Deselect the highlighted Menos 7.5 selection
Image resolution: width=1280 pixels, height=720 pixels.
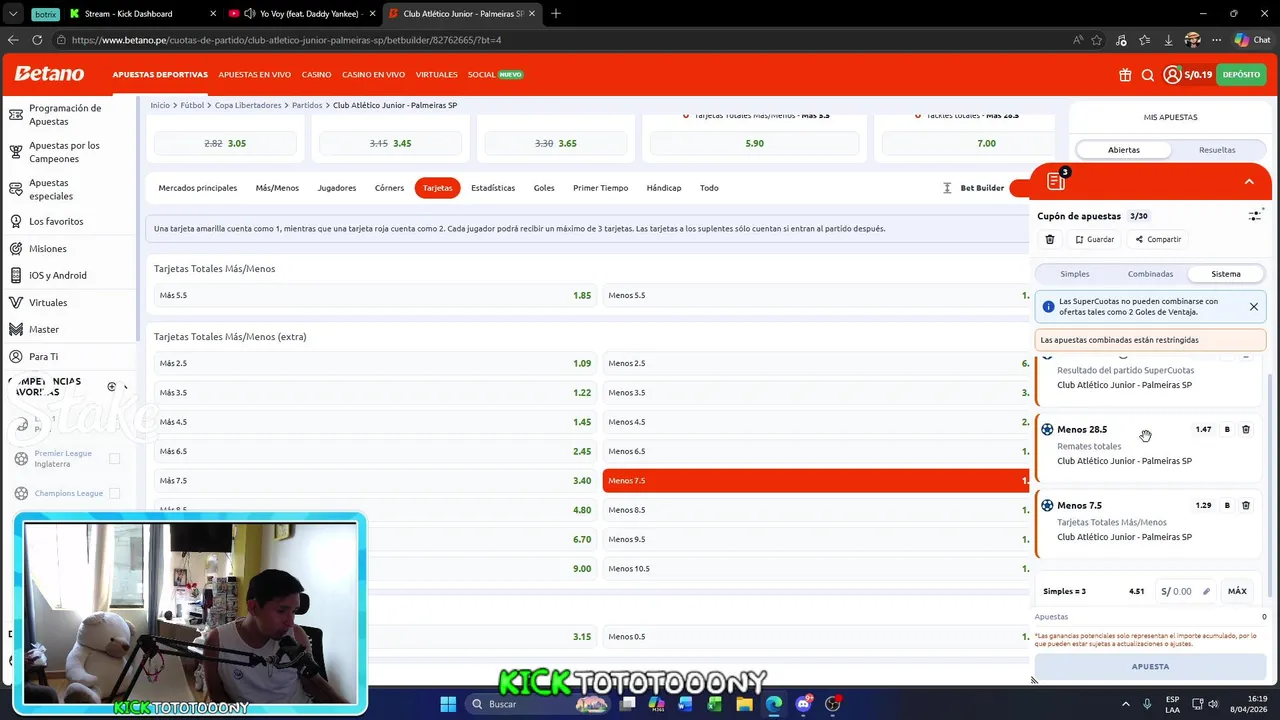point(816,480)
